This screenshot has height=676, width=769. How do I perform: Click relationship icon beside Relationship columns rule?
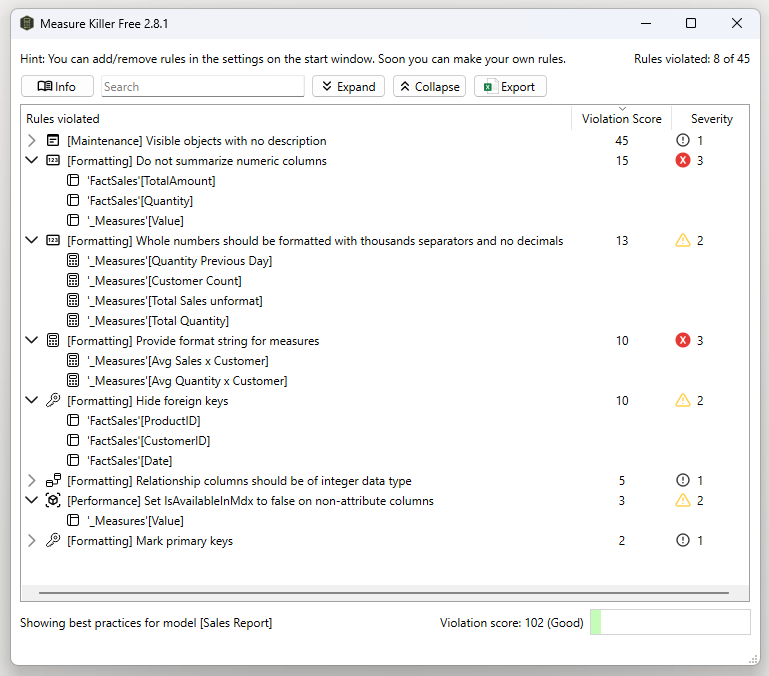tap(53, 480)
